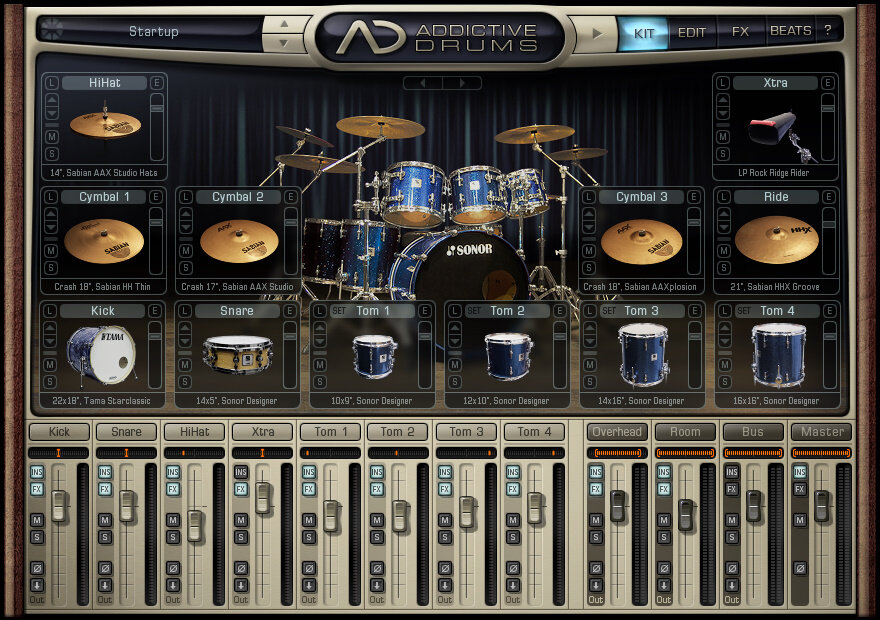Adjust the Kick channel volume fader
Image resolution: width=880 pixels, height=620 pixels.
click(59, 506)
